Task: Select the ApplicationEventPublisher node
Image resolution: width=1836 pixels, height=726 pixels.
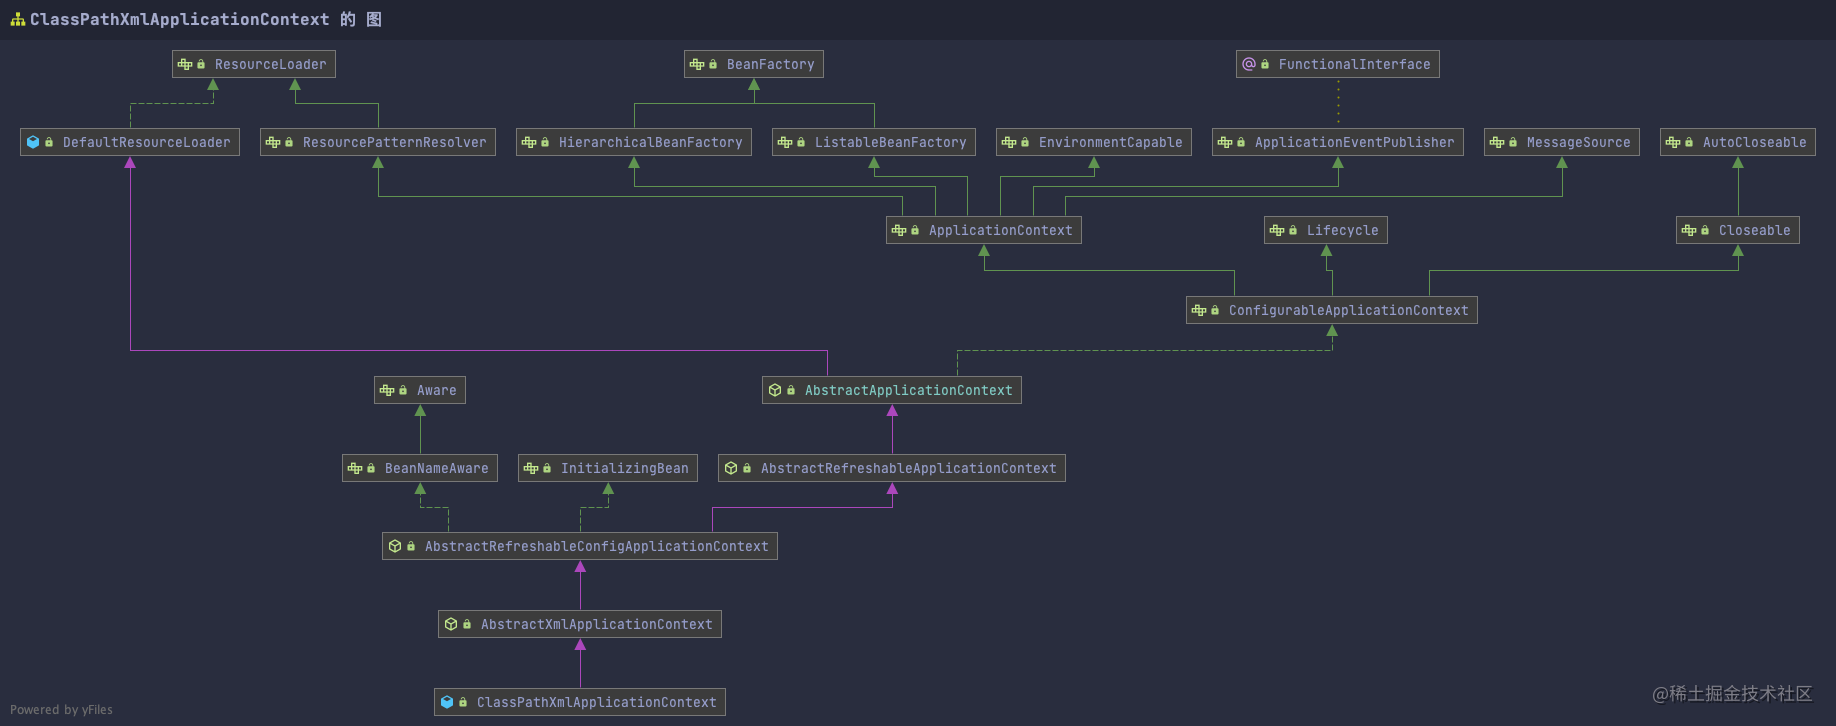Action: (x=1338, y=142)
